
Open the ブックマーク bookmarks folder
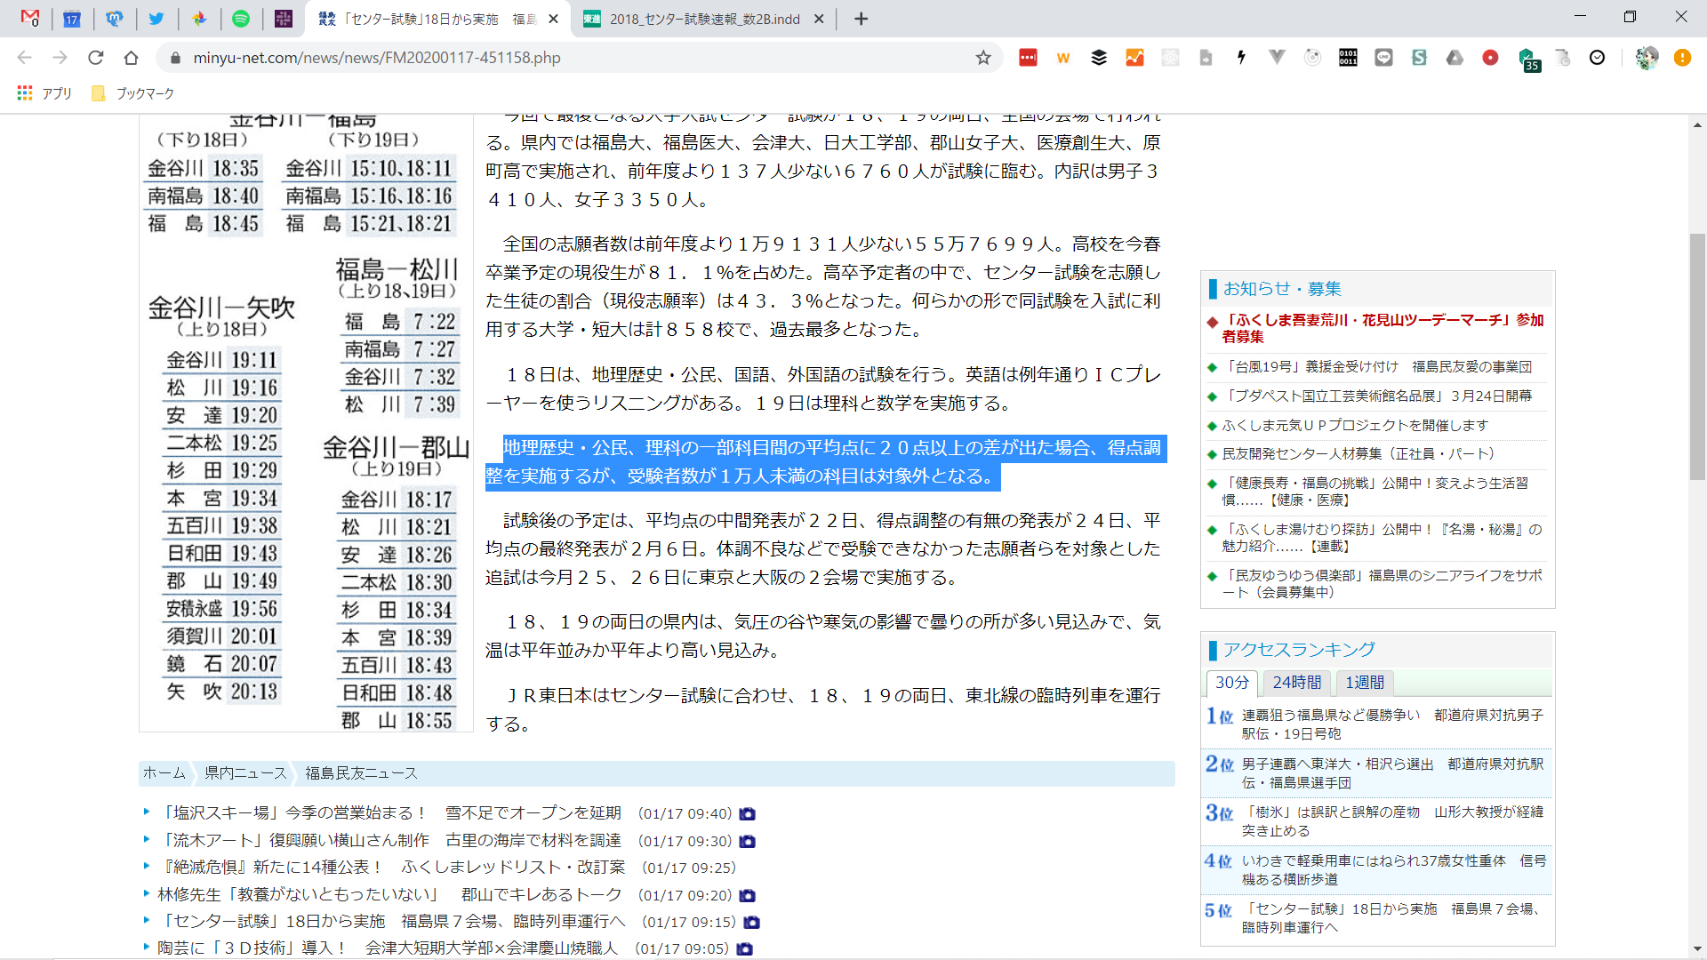tap(133, 93)
